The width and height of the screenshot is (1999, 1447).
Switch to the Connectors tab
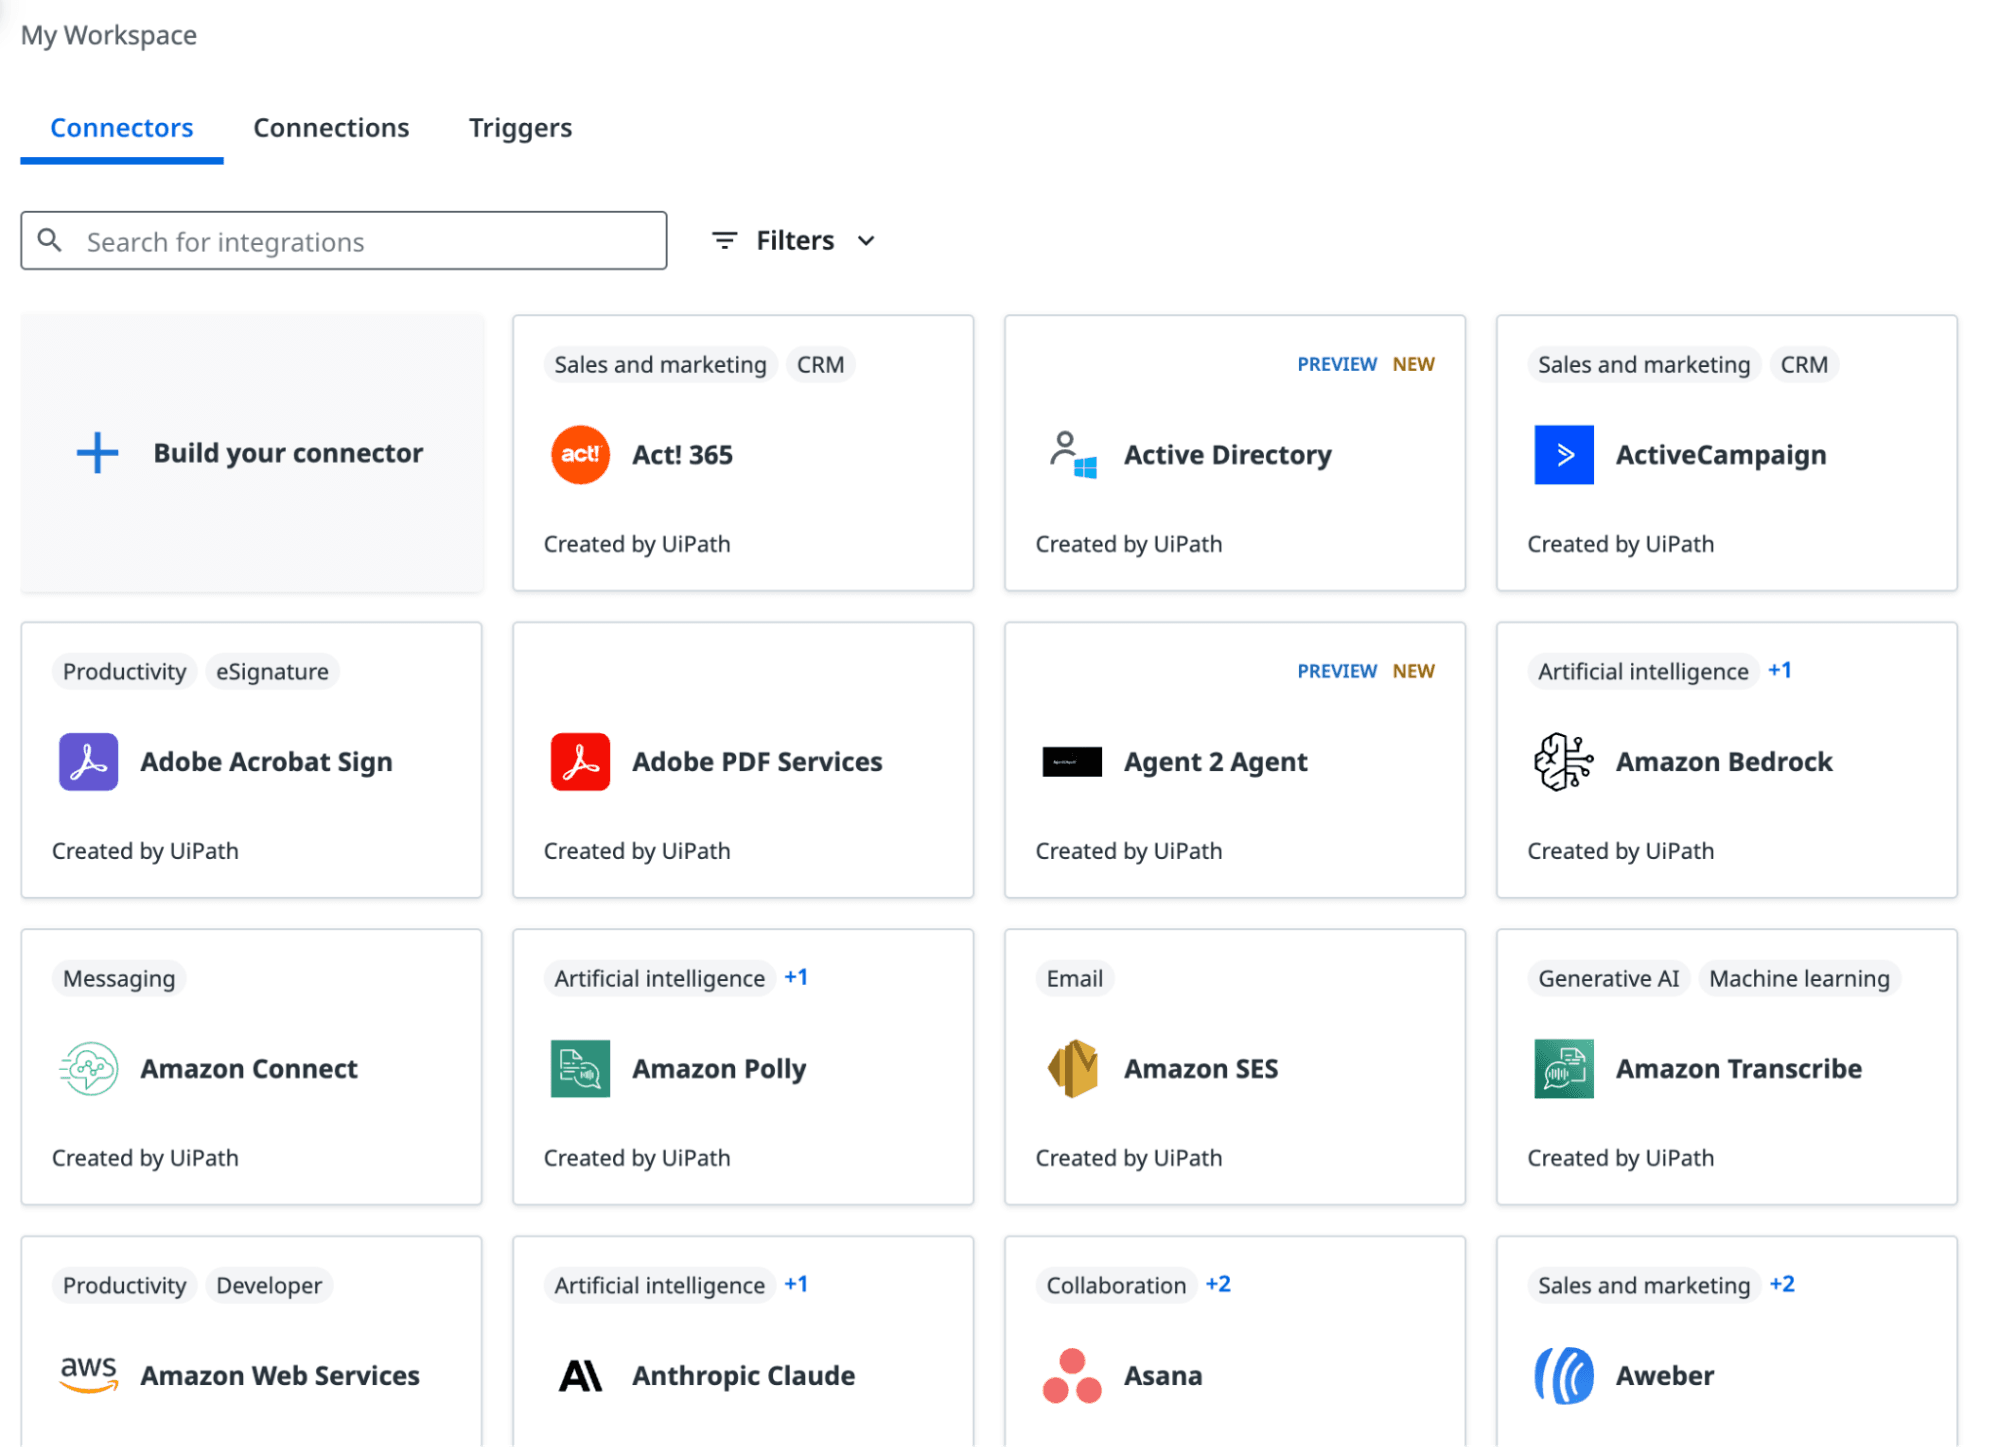coord(121,128)
